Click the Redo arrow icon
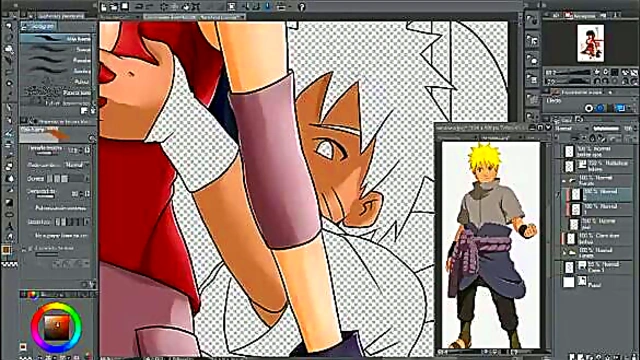The image size is (640, 360). pyautogui.click(x=150, y=6)
